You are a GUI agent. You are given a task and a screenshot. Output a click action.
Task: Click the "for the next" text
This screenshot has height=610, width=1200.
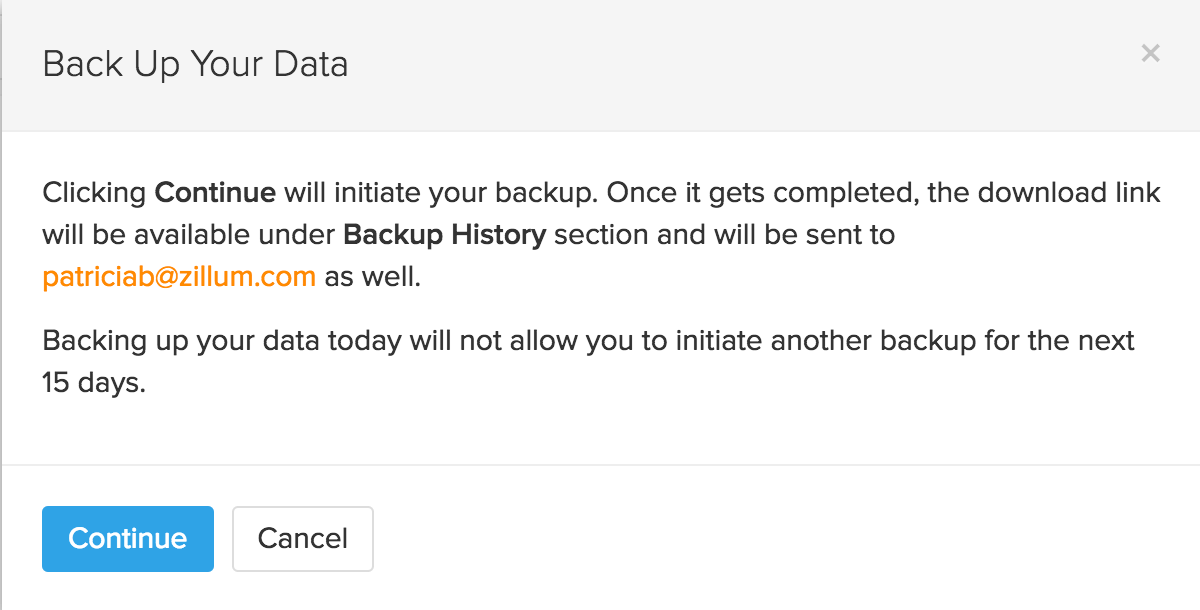pos(1055,341)
